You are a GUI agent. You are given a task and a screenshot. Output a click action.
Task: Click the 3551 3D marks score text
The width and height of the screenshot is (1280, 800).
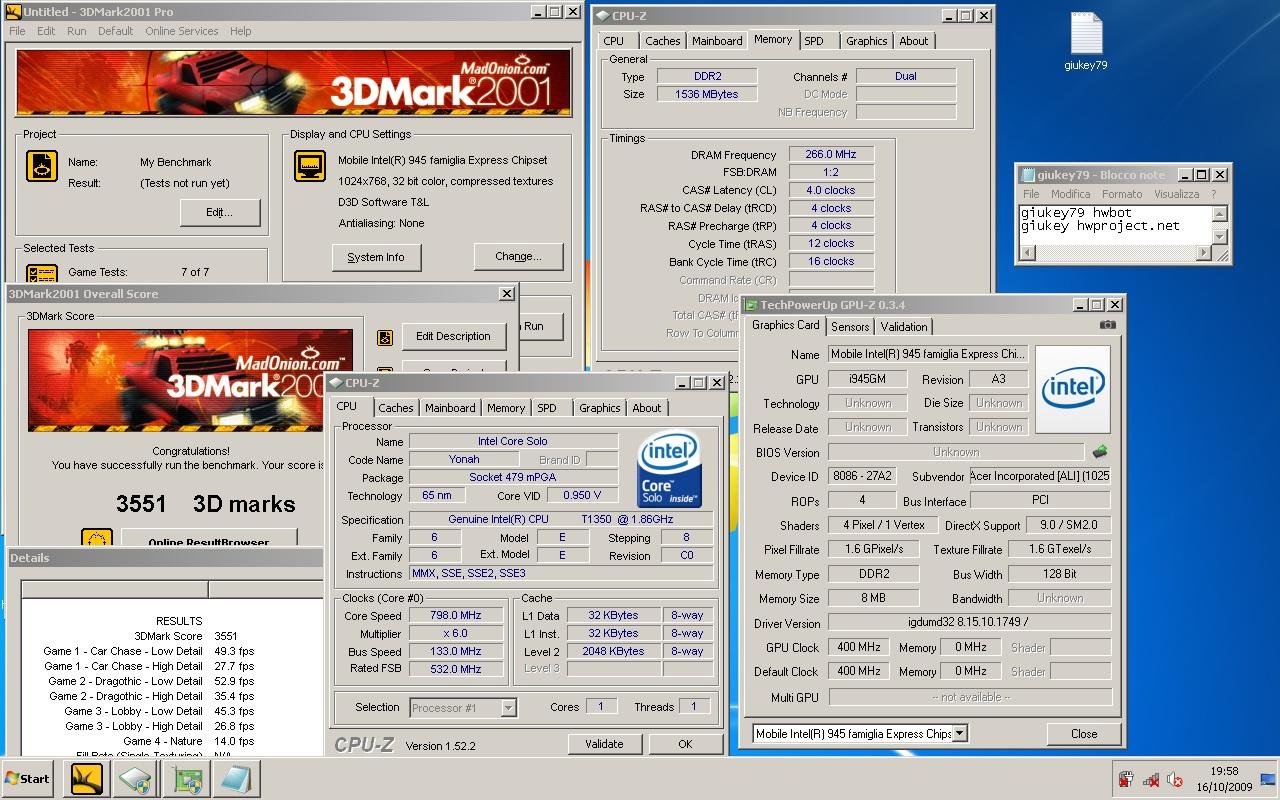coord(206,504)
